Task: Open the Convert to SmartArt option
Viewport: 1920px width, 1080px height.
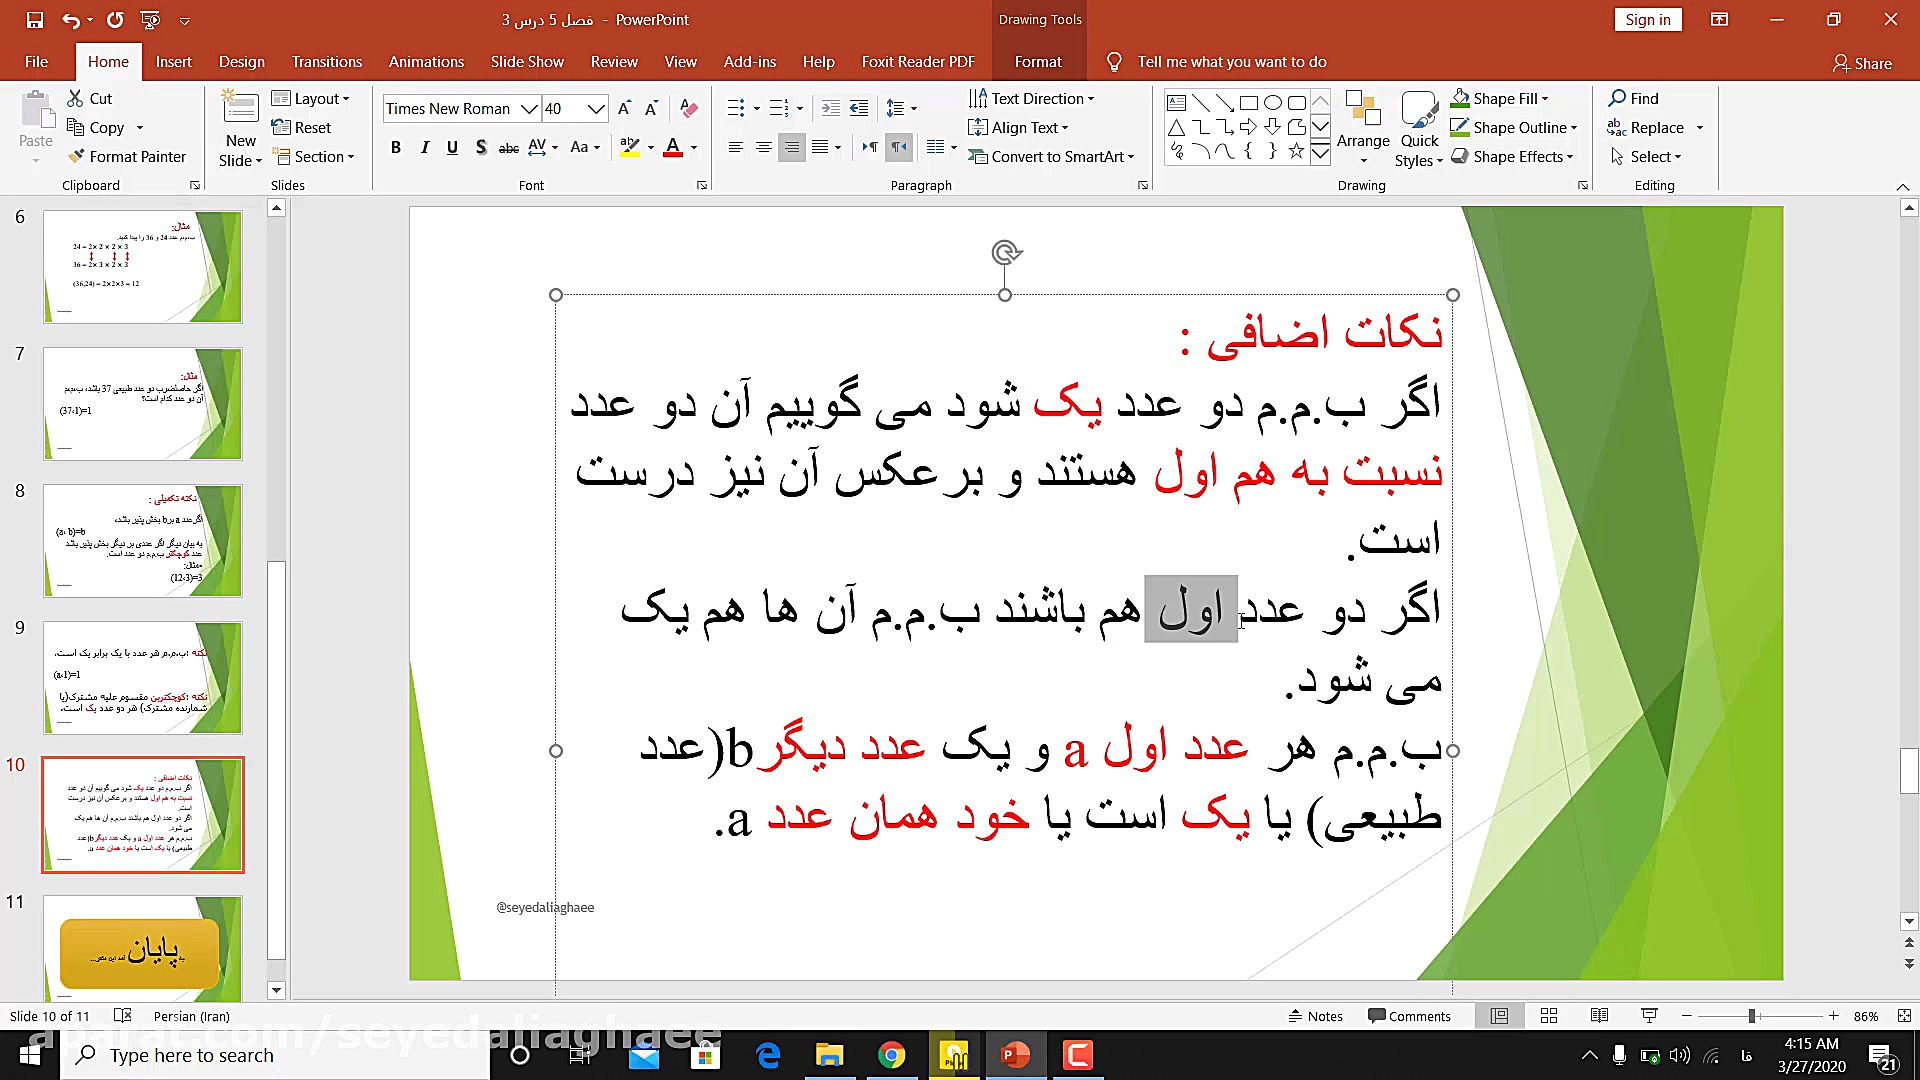Action: tap(1052, 156)
